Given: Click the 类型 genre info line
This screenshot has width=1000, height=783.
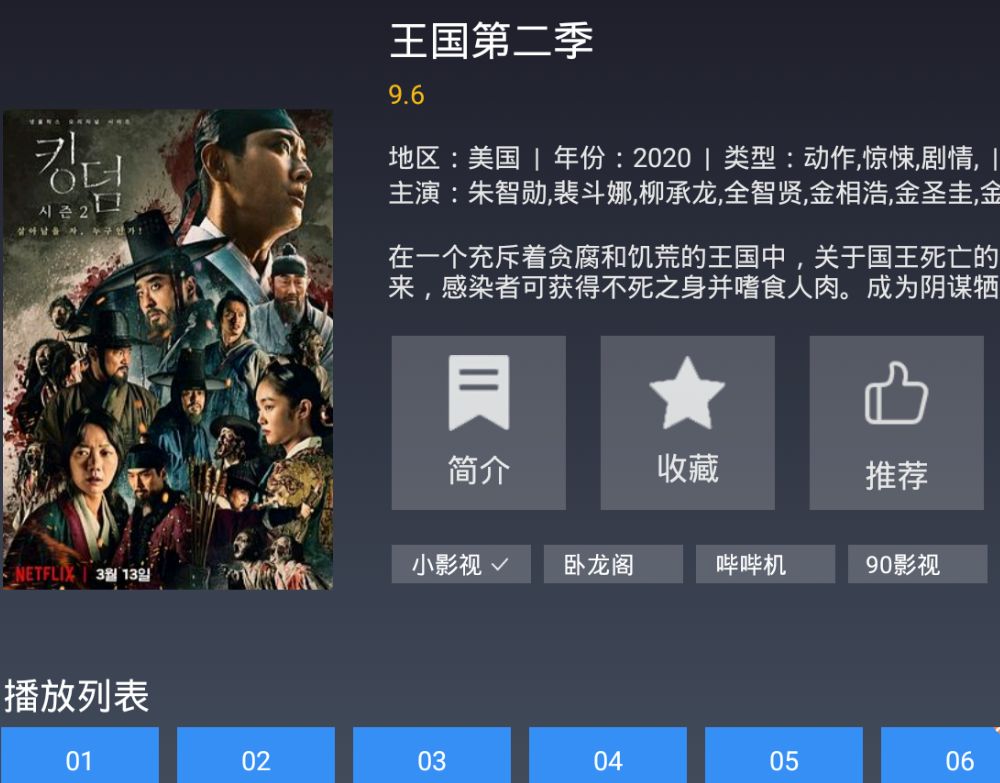Looking at the screenshot, I should click(850, 157).
